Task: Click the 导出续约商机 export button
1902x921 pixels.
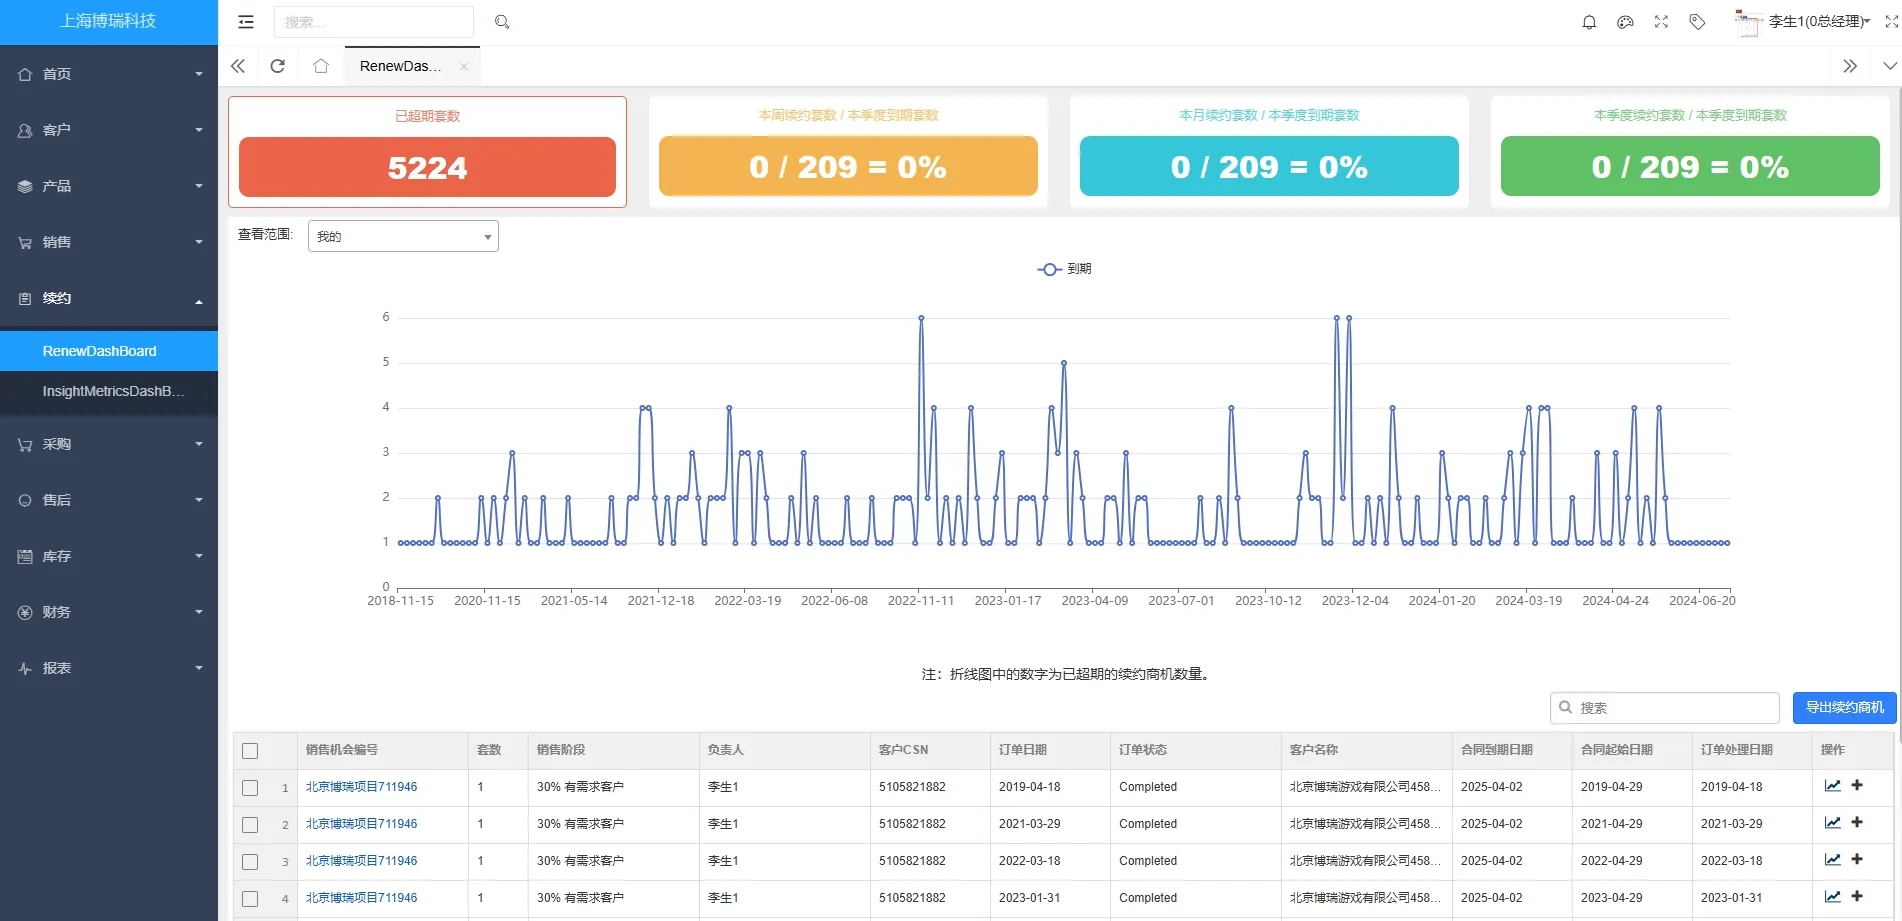Action: coord(1844,707)
